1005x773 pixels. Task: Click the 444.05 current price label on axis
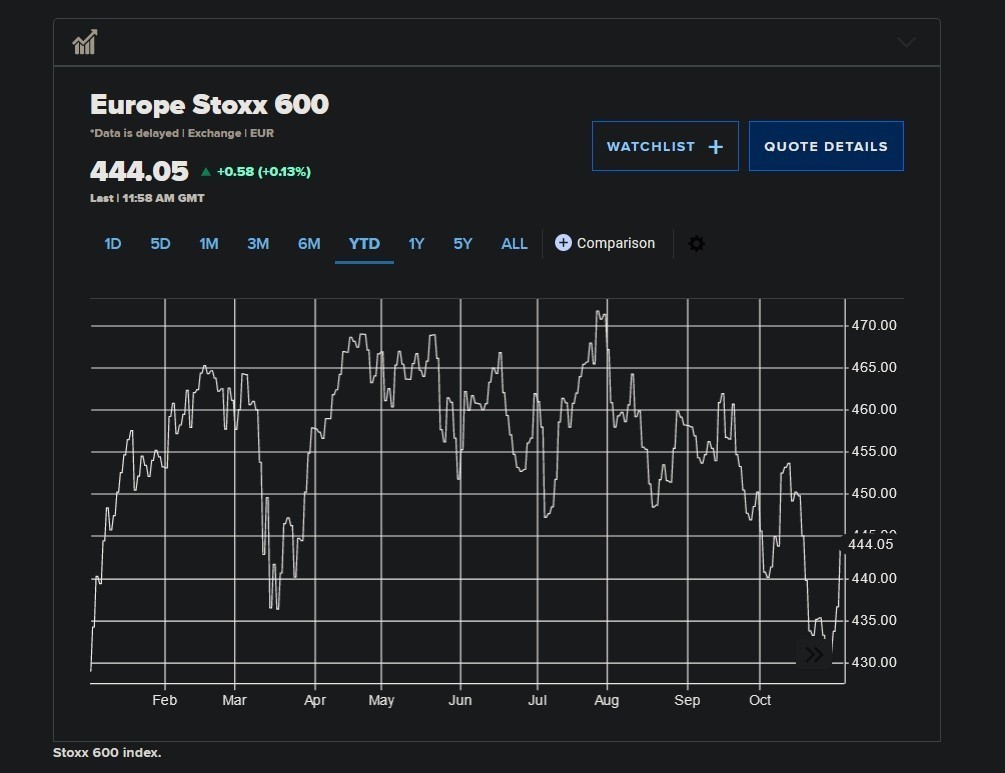870,545
